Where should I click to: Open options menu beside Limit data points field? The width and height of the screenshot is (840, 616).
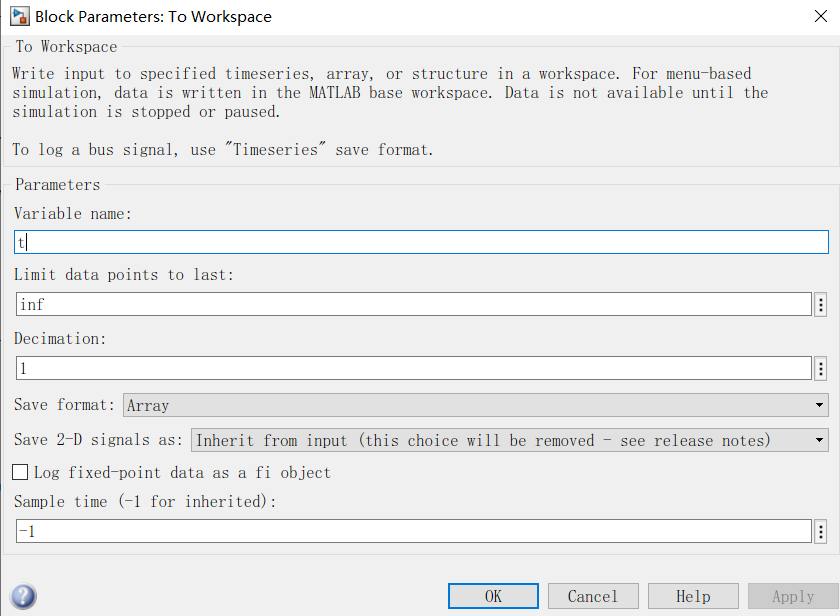coord(821,304)
